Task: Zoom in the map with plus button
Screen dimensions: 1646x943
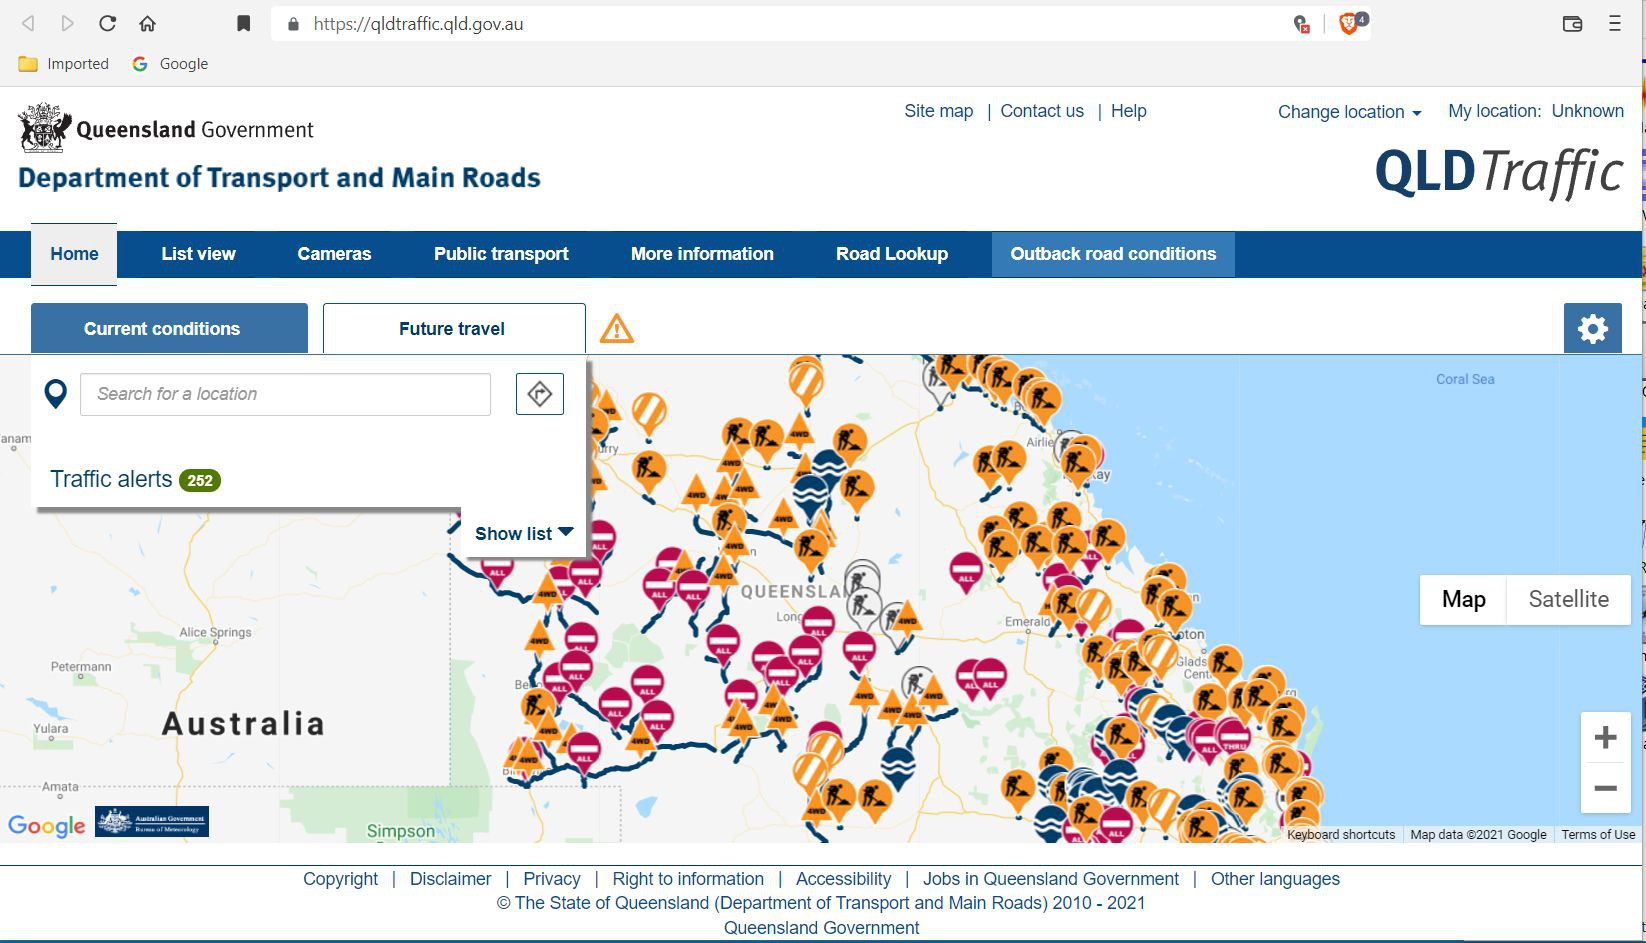Action: pos(1605,738)
